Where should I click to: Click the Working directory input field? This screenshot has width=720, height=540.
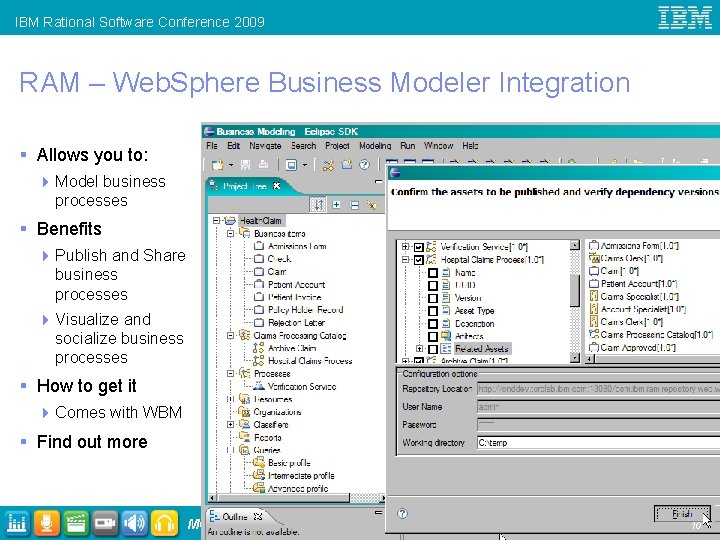pyautogui.click(x=598, y=443)
